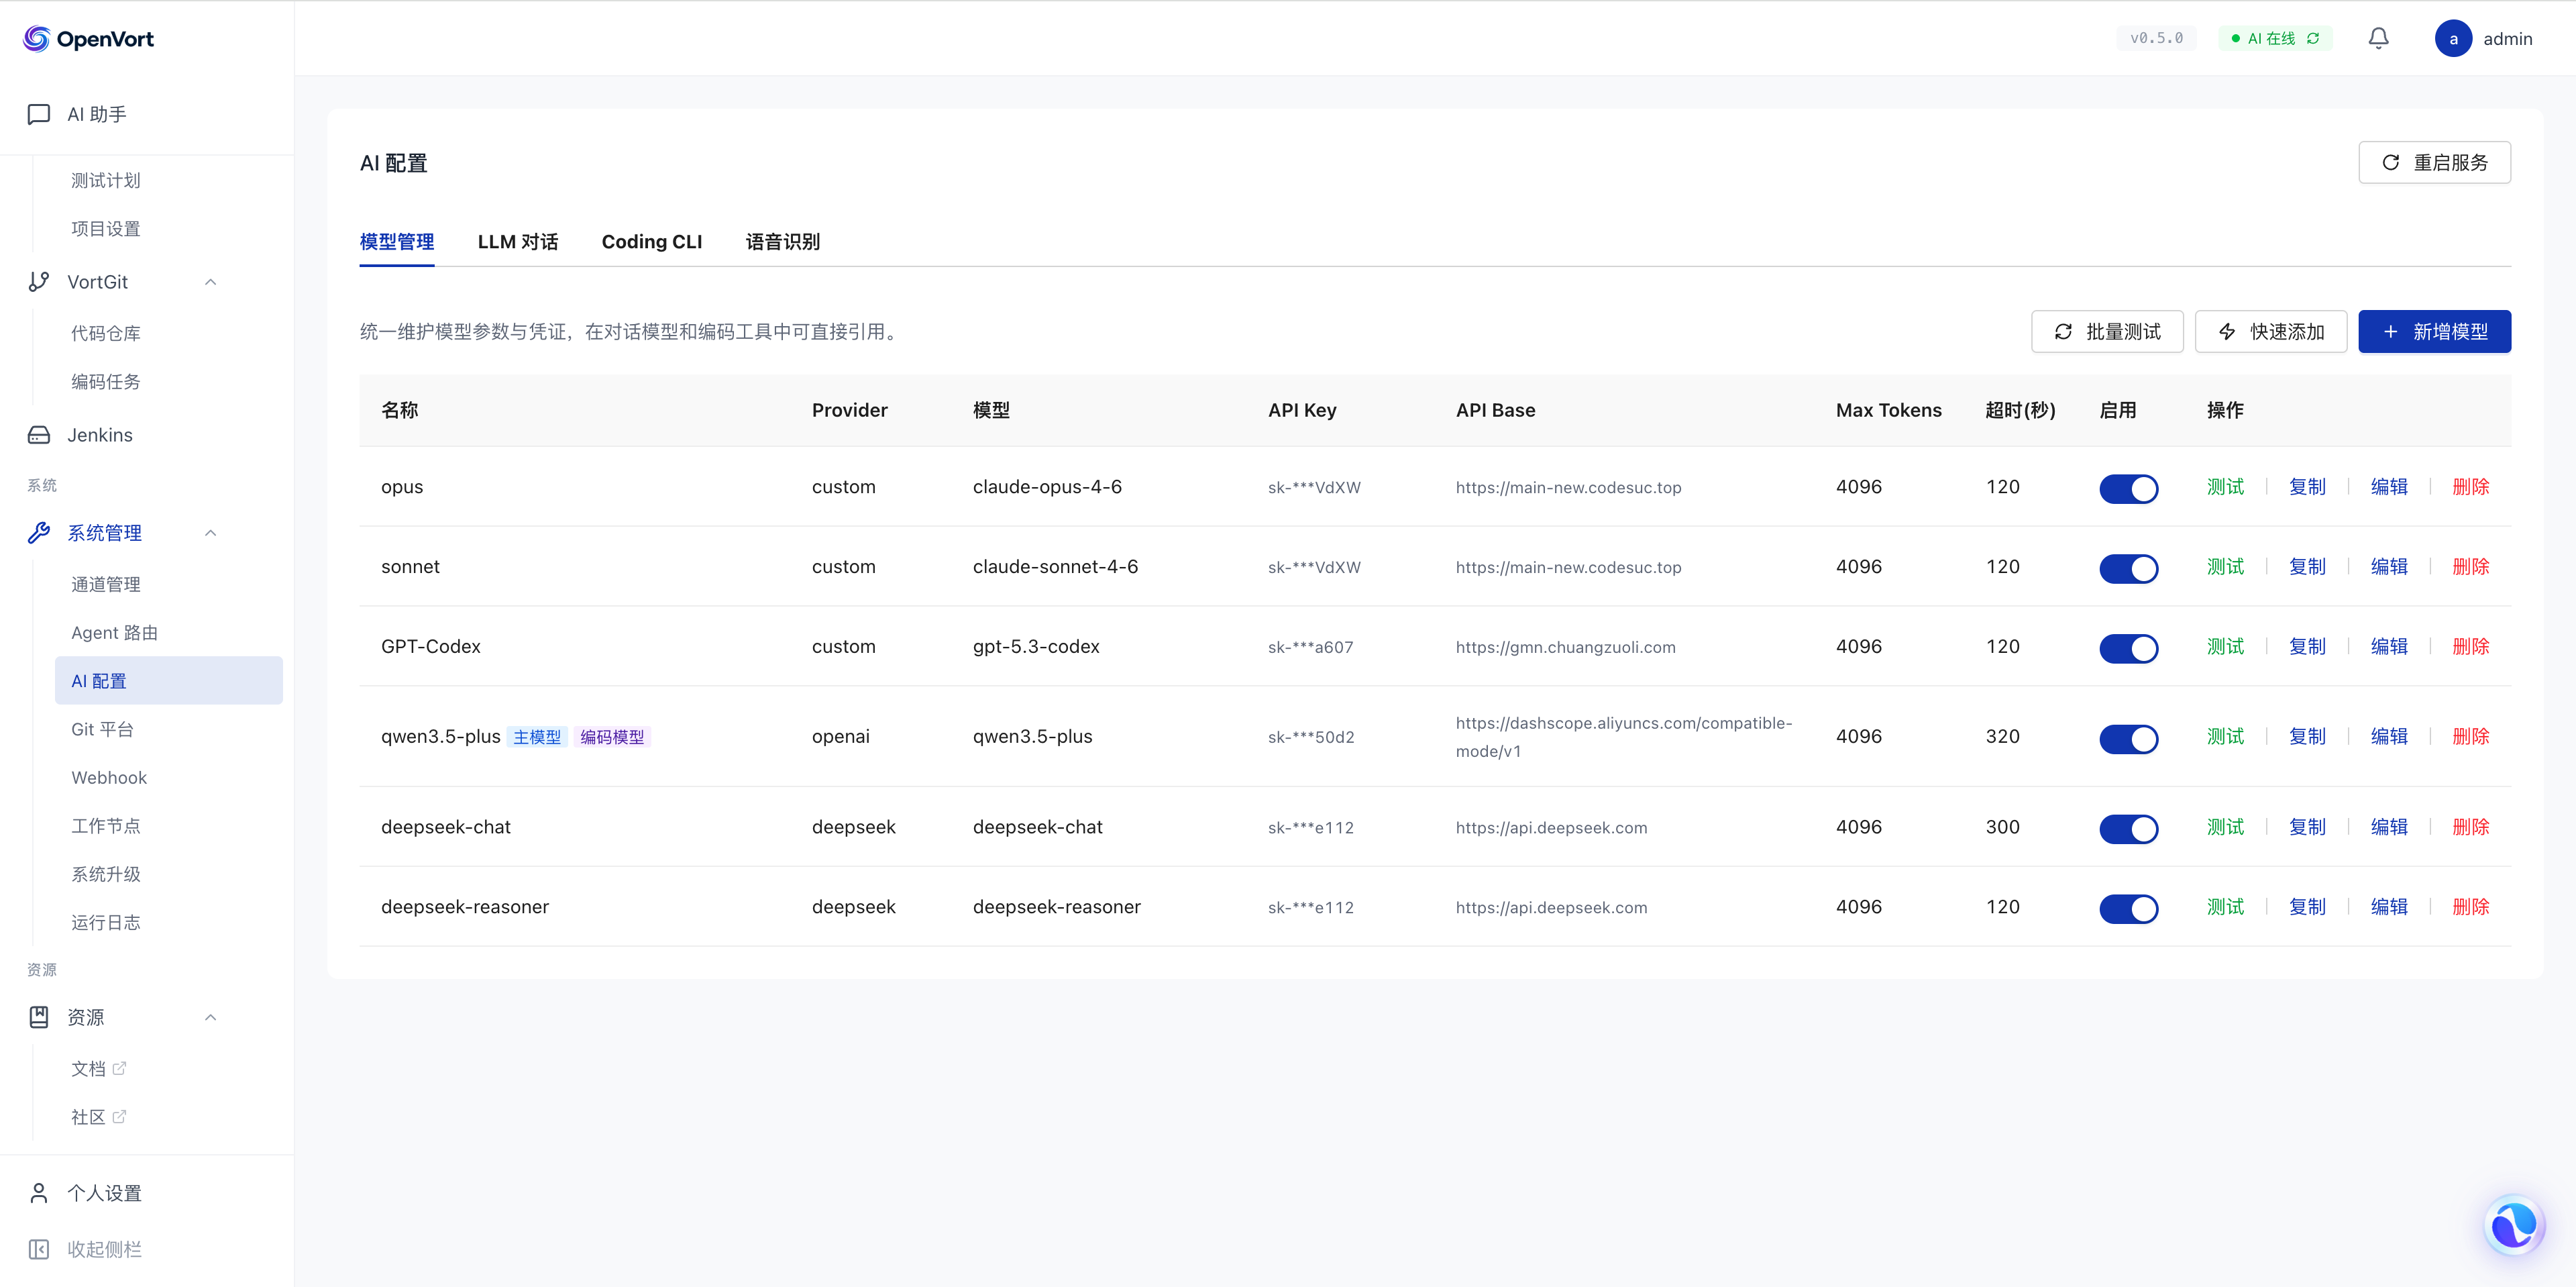Screen dimensions: 2576x1287
Task: Click the restart icon in 重启服务
Action: pos(2391,162)
